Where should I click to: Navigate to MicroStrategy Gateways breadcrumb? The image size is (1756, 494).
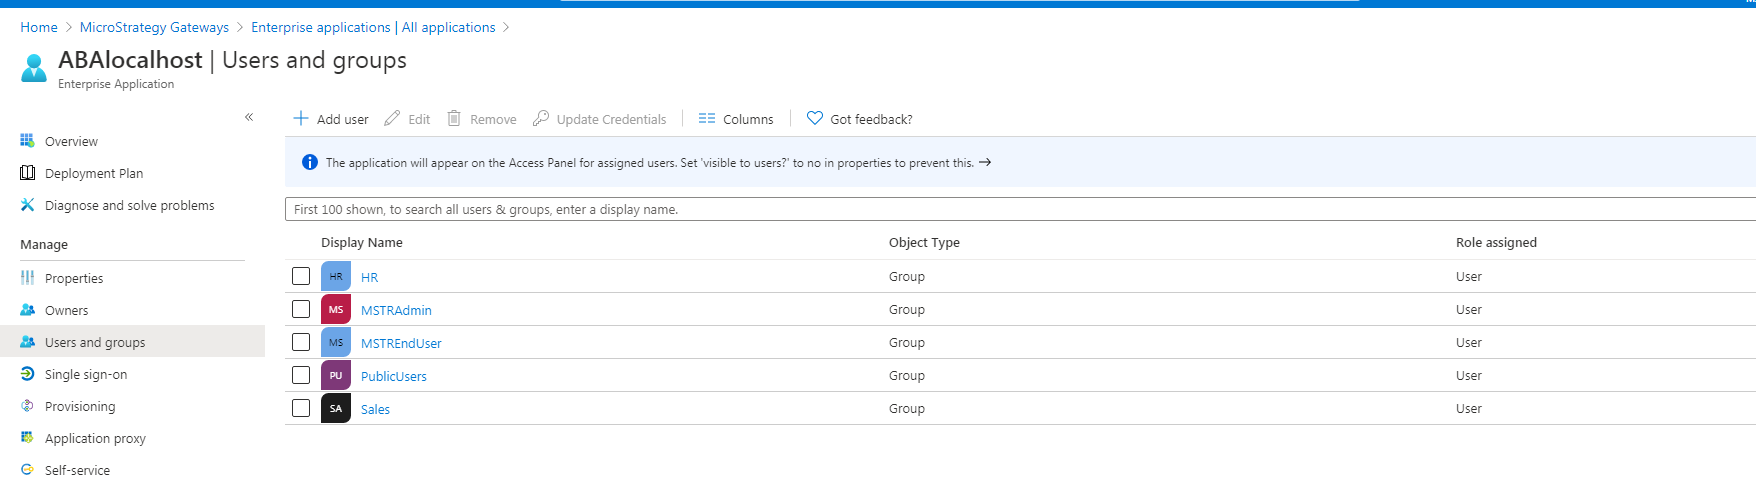154,27
